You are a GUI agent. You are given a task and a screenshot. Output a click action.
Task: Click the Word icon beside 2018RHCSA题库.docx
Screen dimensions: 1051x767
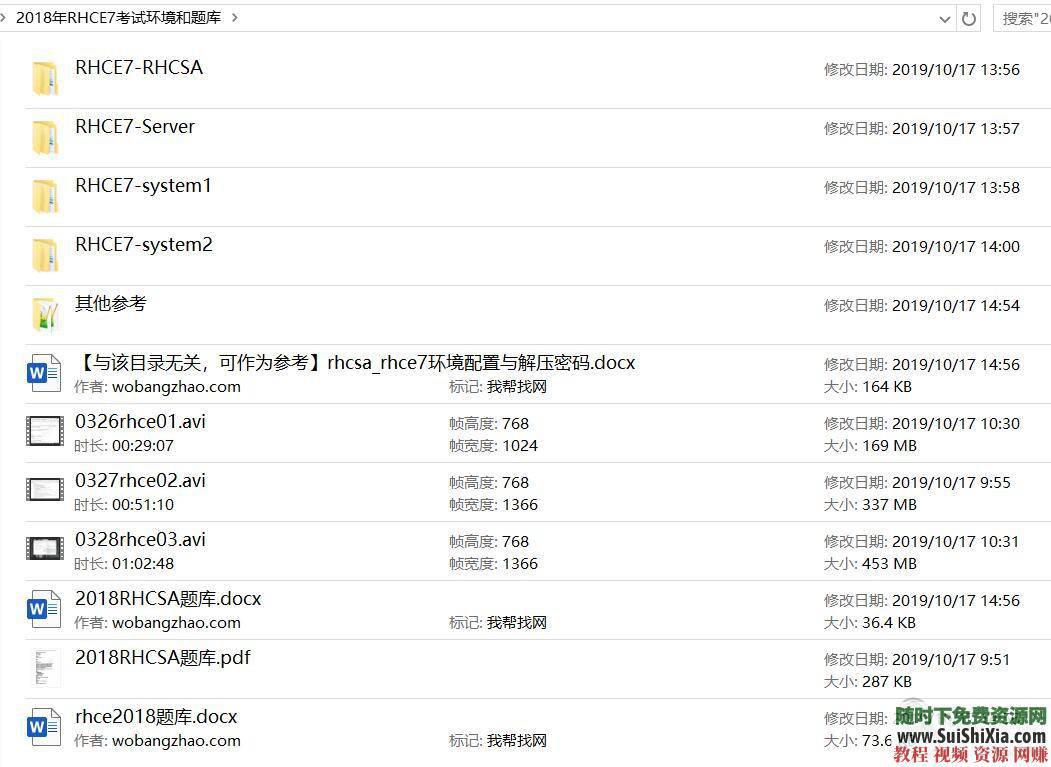[x=43, y=608]
